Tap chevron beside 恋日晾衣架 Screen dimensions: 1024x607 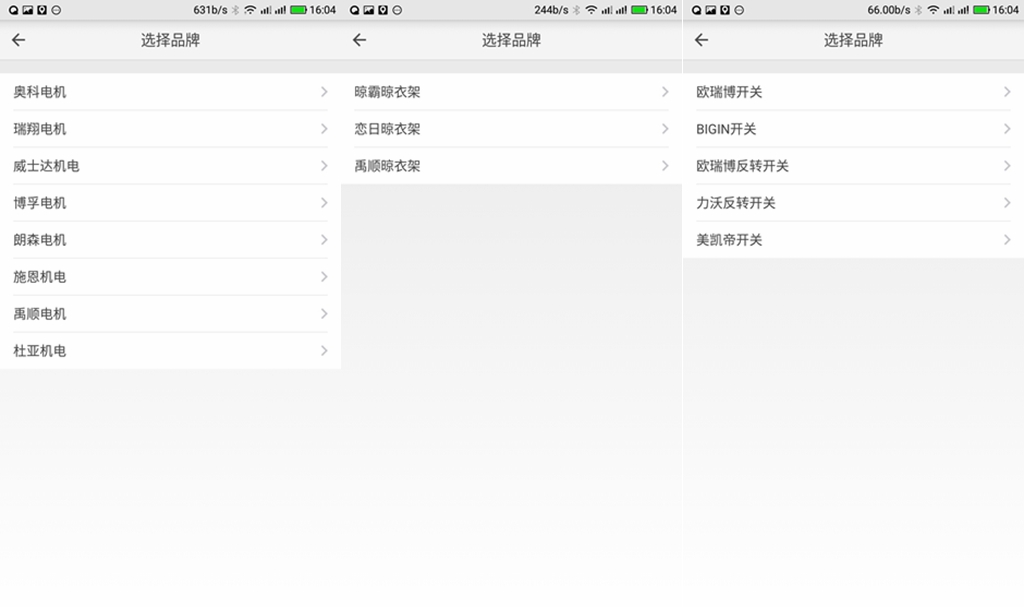[665, 129]
